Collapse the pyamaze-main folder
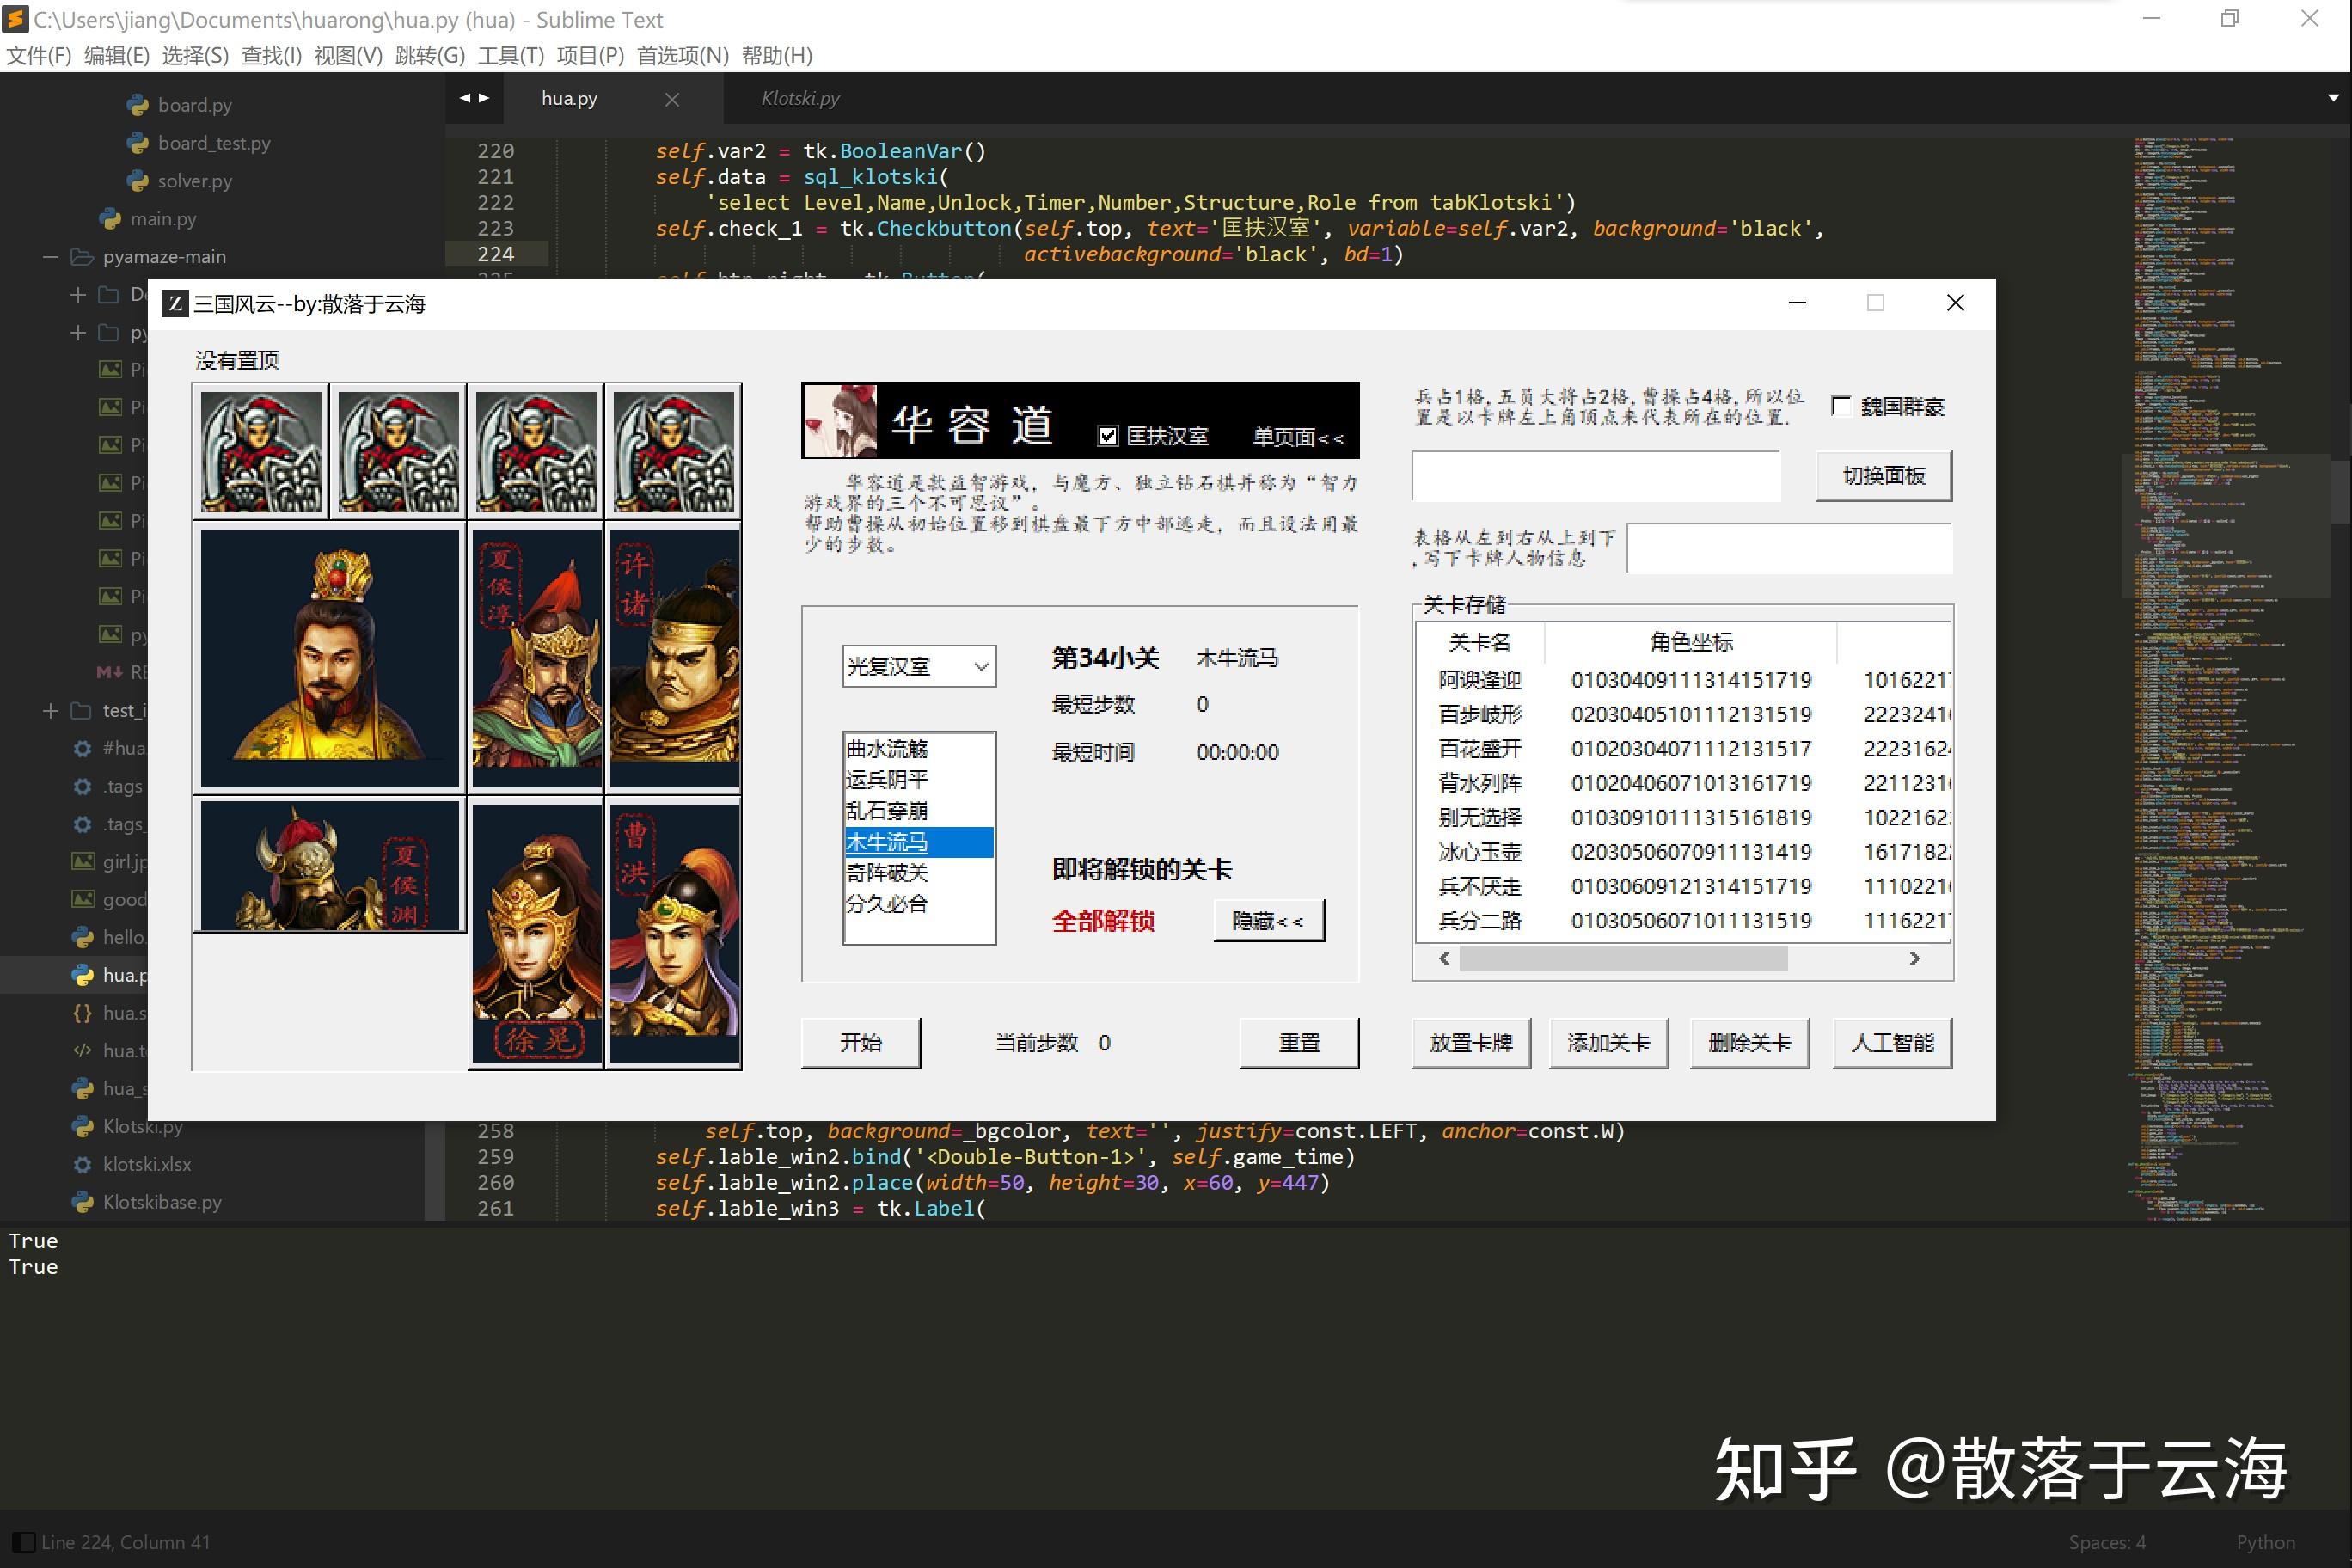The width and height of the screenshot is (2352, 1568). (50, 257)
